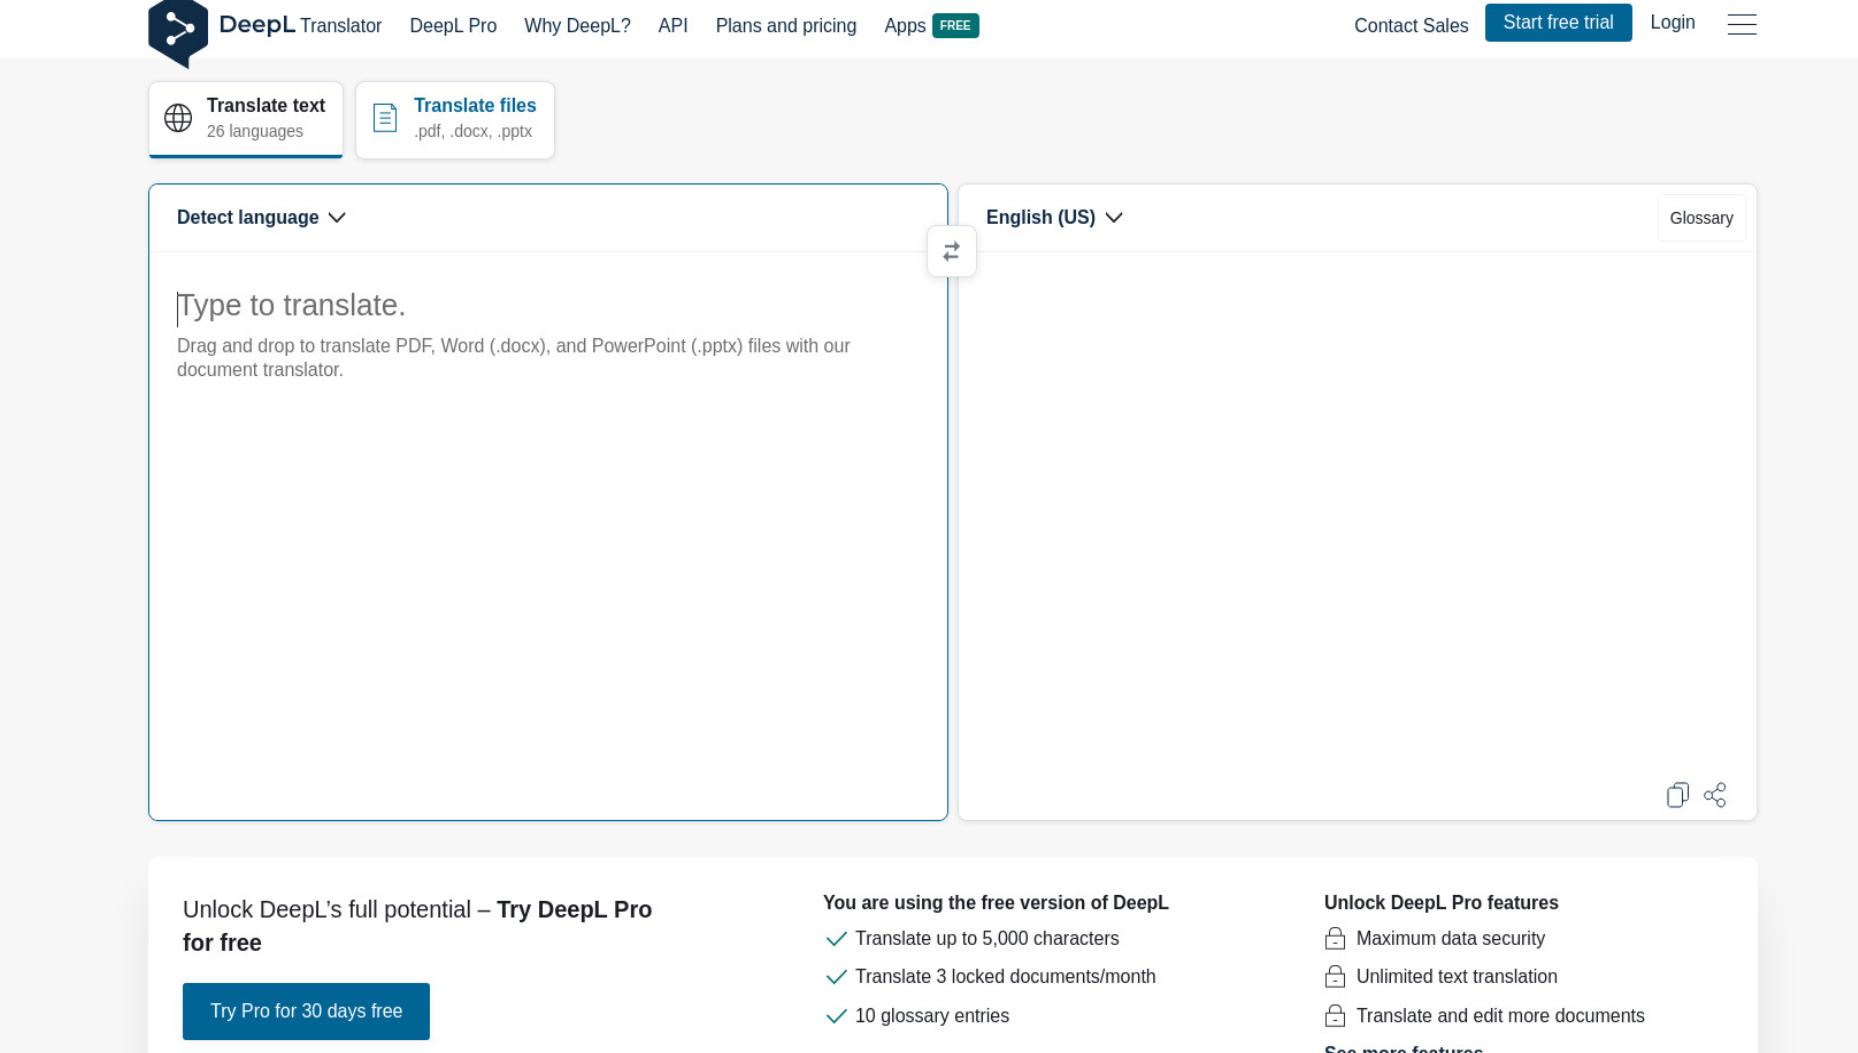
Task: Open the Detect language dropdown
Action: (261, 218)
